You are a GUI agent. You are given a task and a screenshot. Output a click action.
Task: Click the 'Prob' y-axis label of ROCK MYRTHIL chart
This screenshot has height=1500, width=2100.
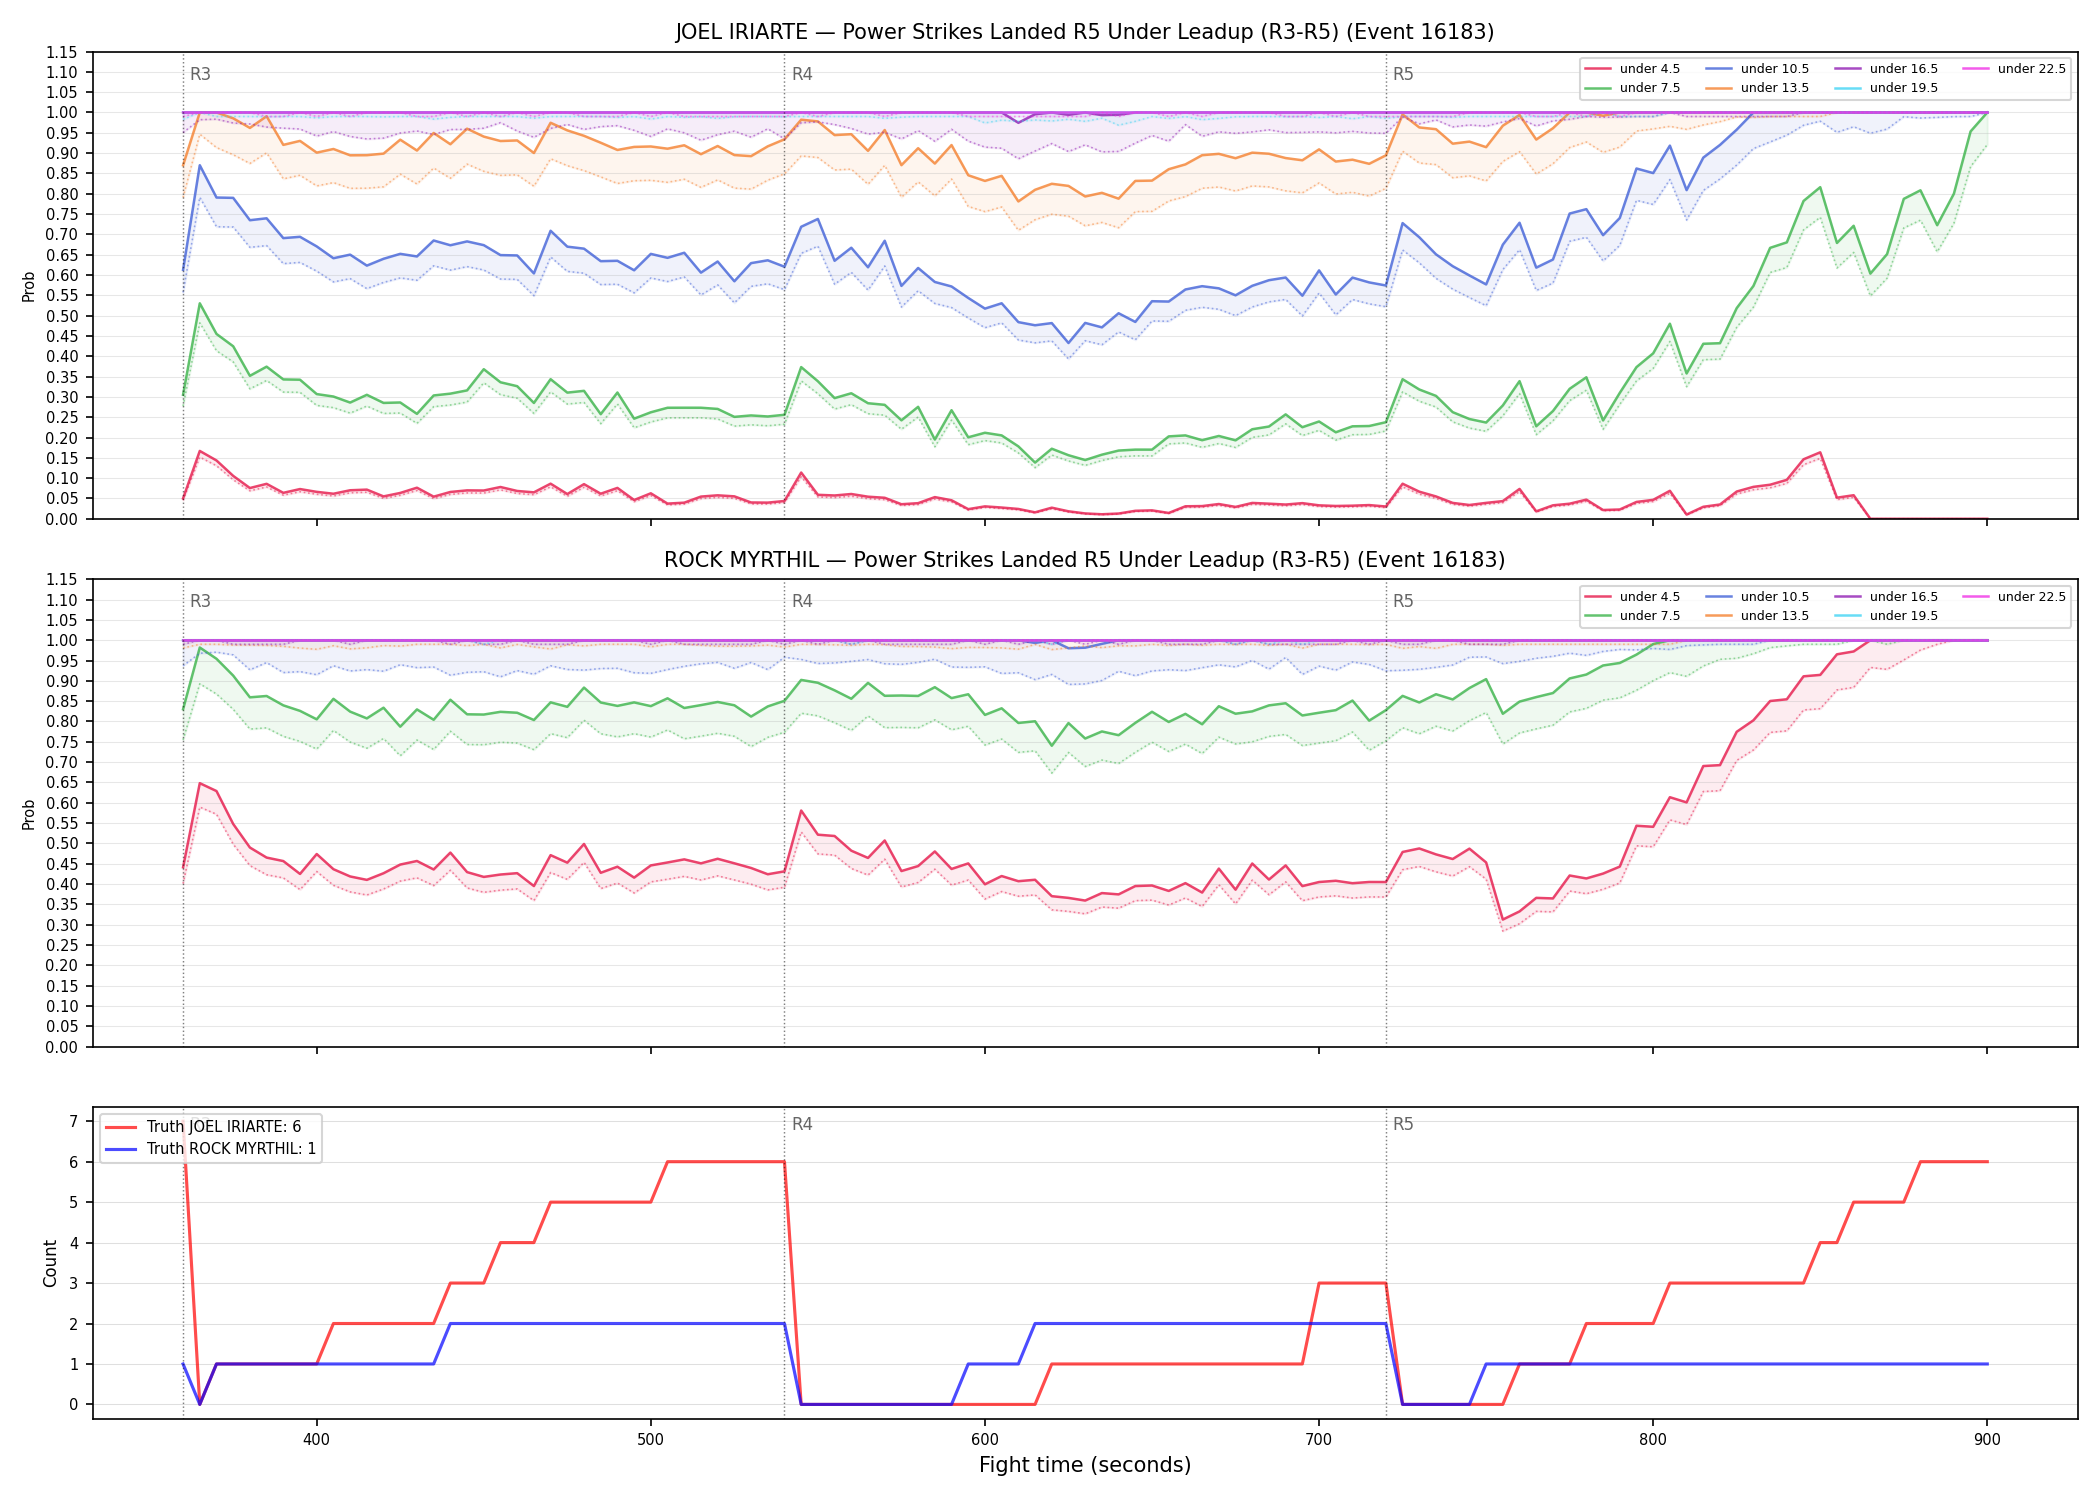coord(29,814)
